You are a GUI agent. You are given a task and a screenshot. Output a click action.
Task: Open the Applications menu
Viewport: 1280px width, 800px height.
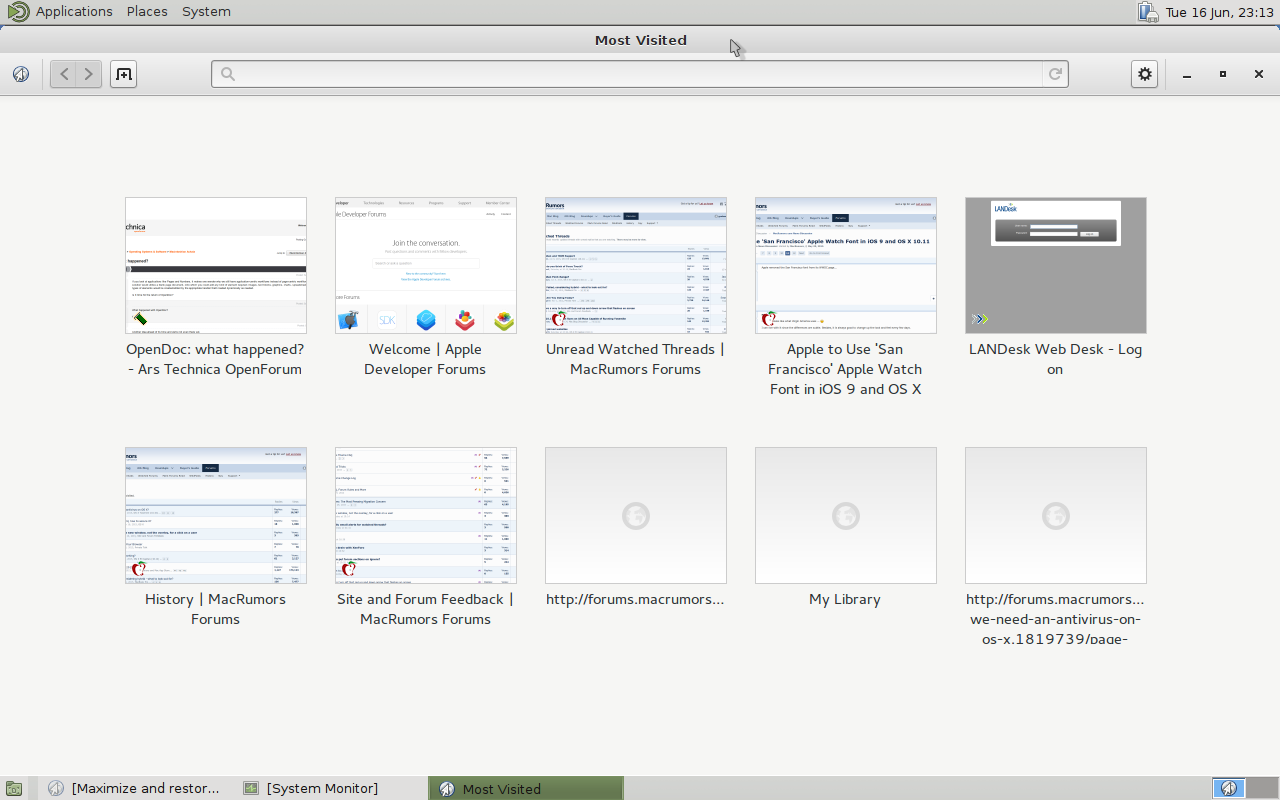point(74,12)
